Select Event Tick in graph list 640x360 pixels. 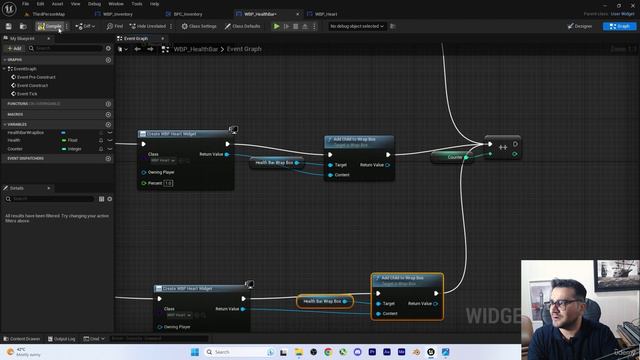coord(27,93)
